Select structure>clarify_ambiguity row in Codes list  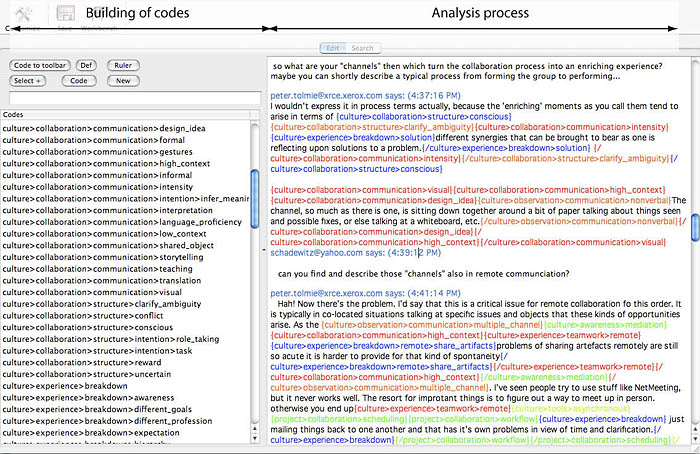coord(125,304)
